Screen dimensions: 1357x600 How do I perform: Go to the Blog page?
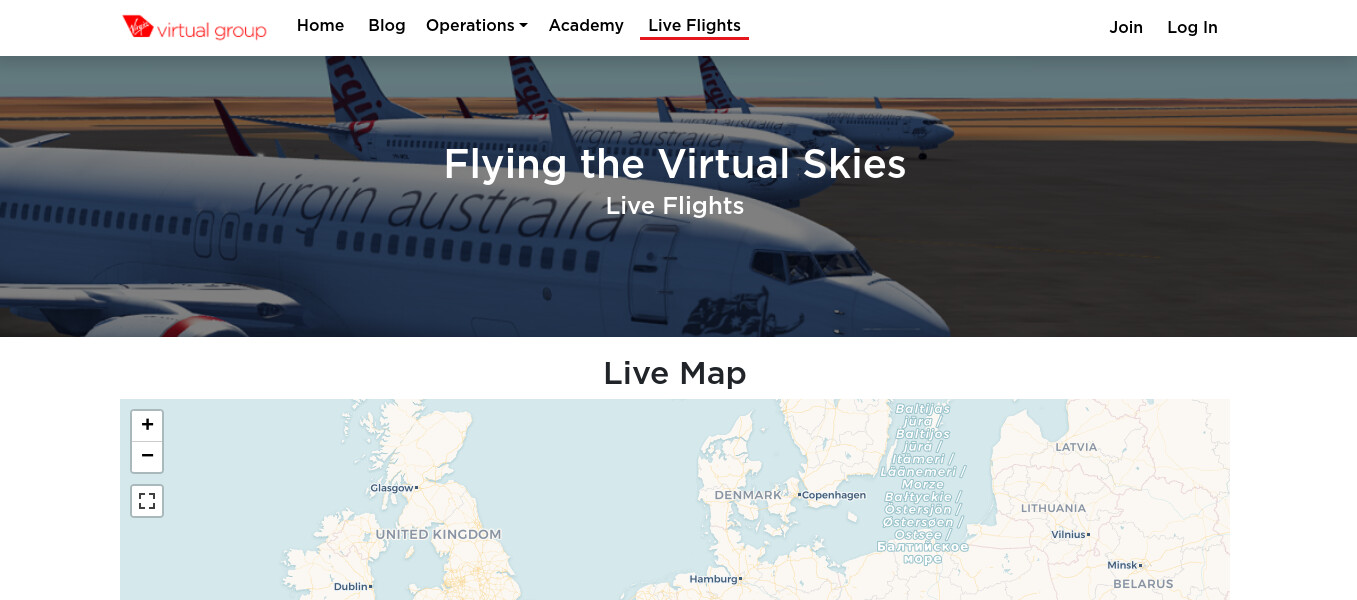coord(387,26)
